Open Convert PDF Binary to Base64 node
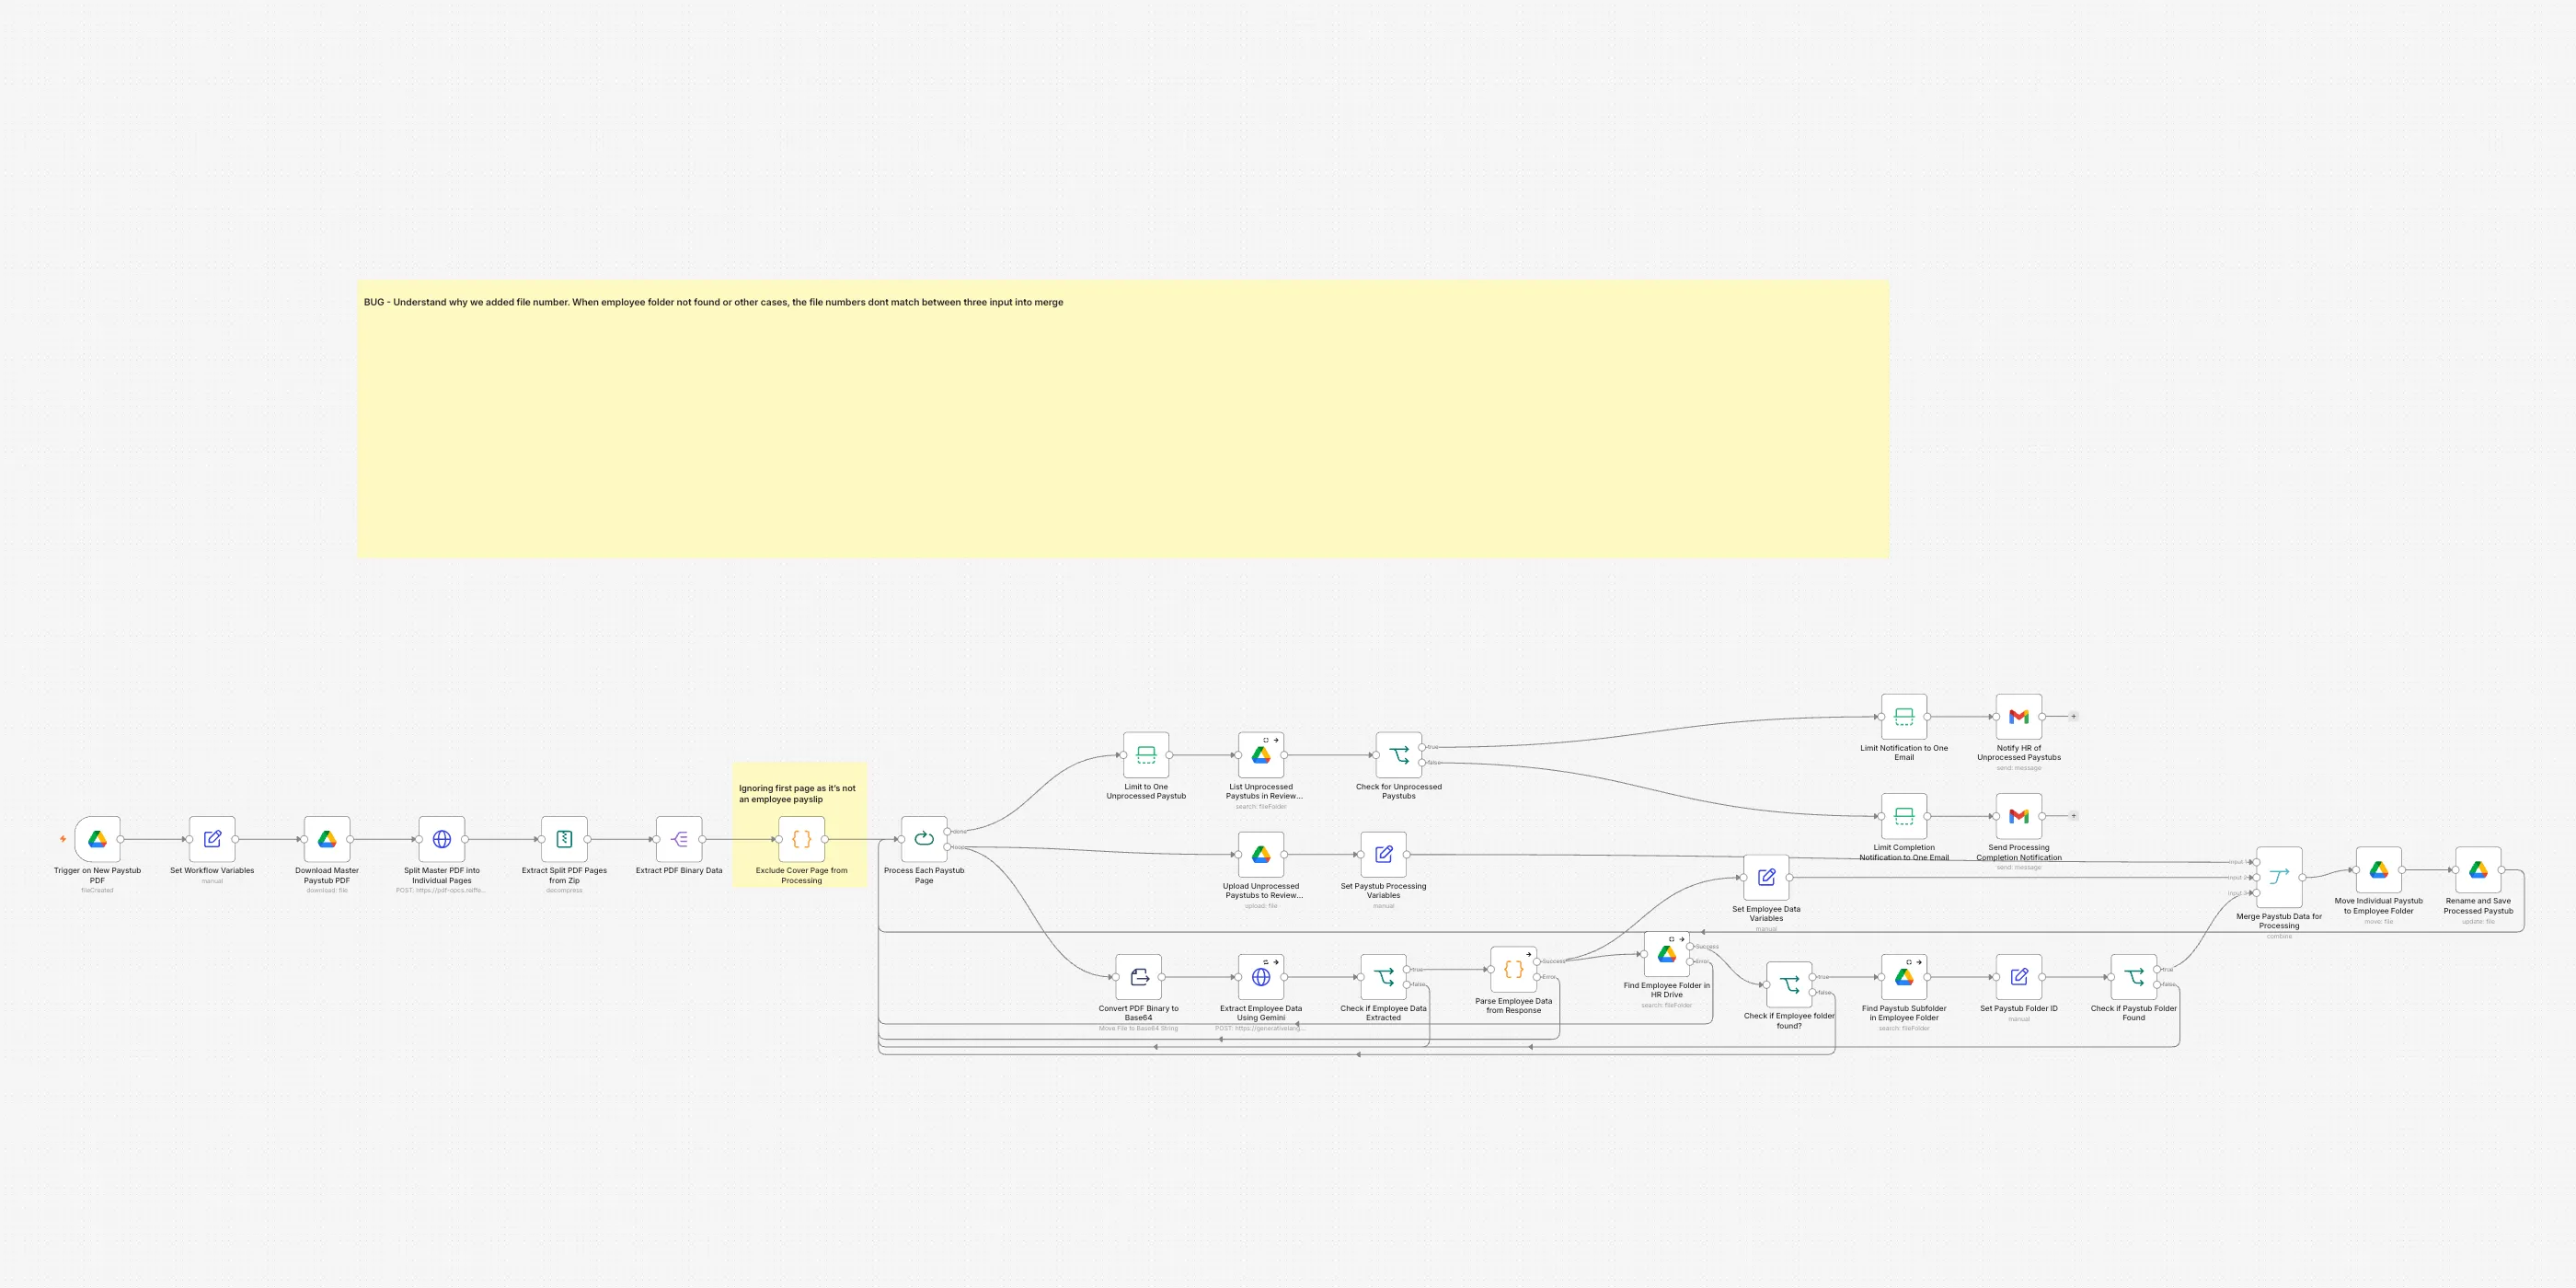This screenshot has width=2576, height=1288. click(x=1139, y=977)
